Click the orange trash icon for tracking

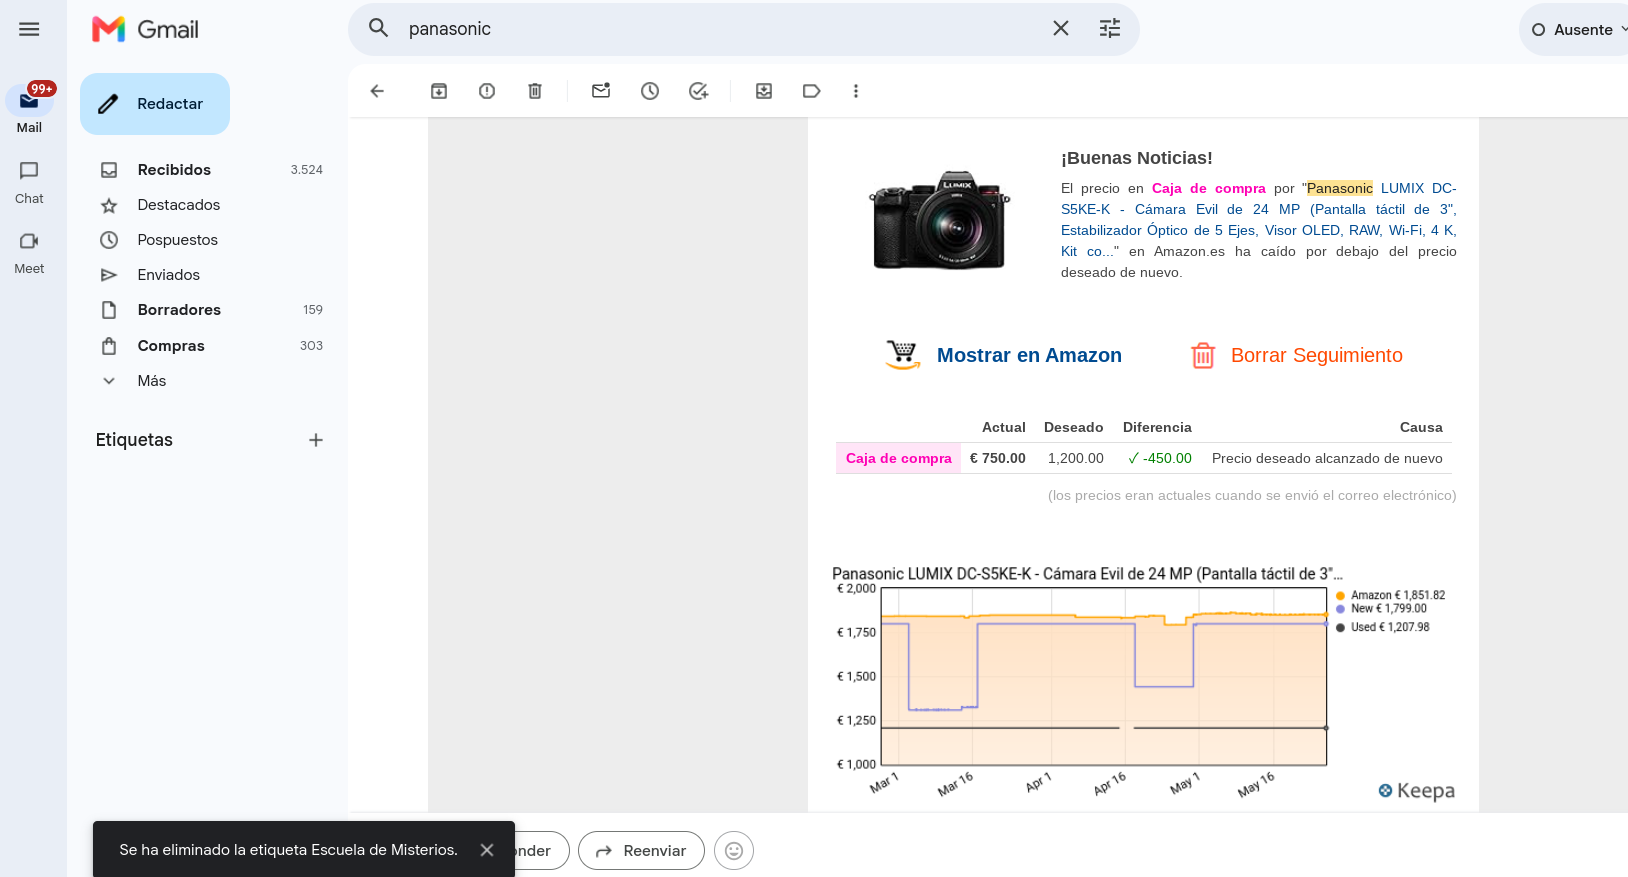(1203, 355)
